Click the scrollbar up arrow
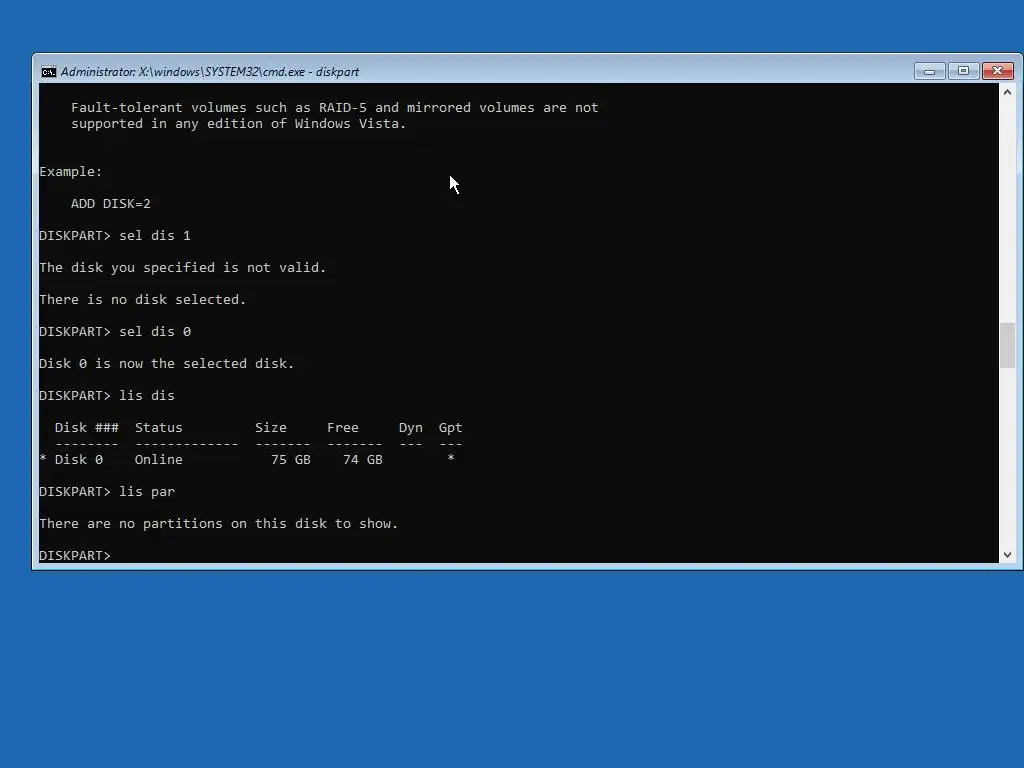 [1007, 92]
